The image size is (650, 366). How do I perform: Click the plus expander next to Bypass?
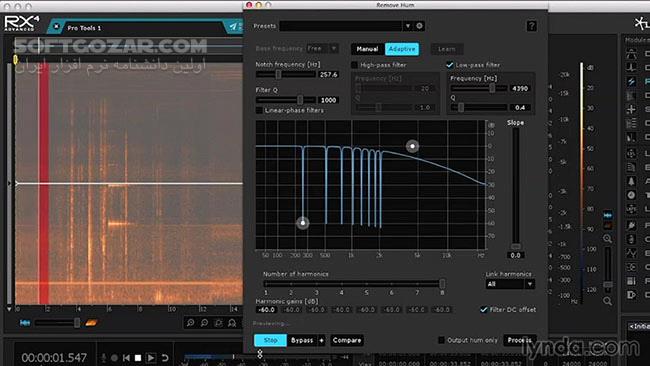pos(321,340)
